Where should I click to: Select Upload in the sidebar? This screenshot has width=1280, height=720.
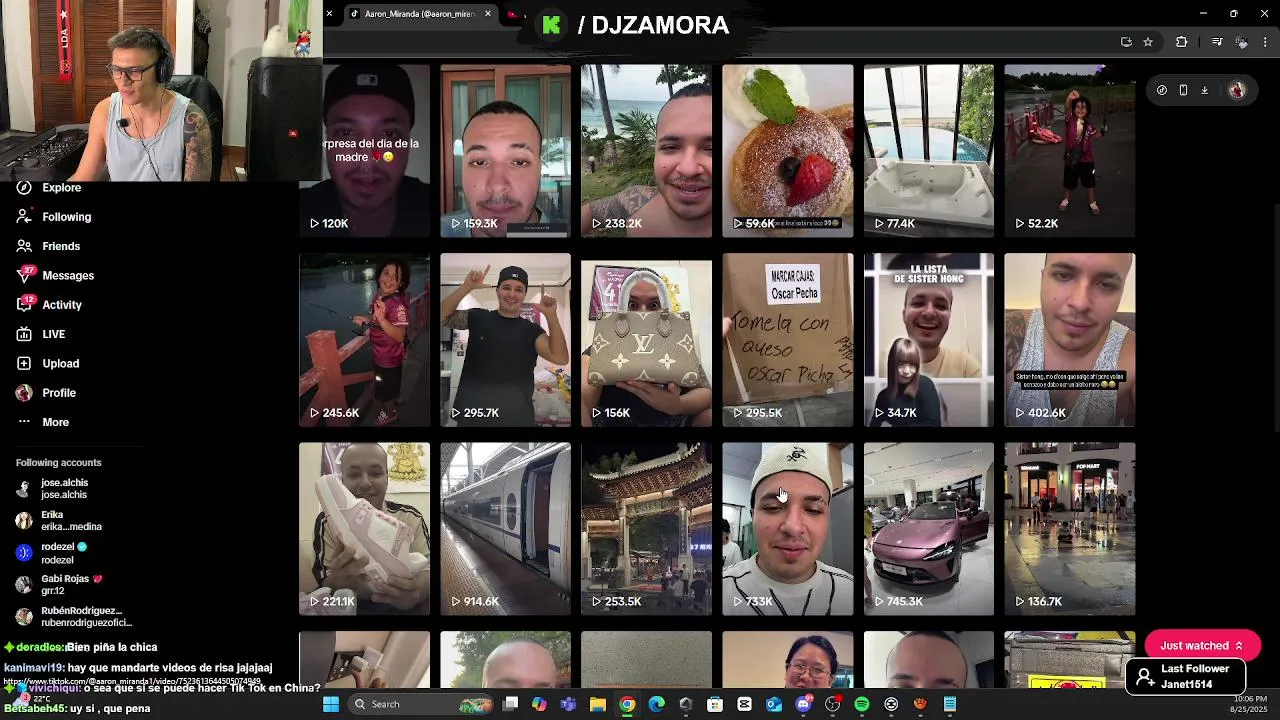point(47,363)
